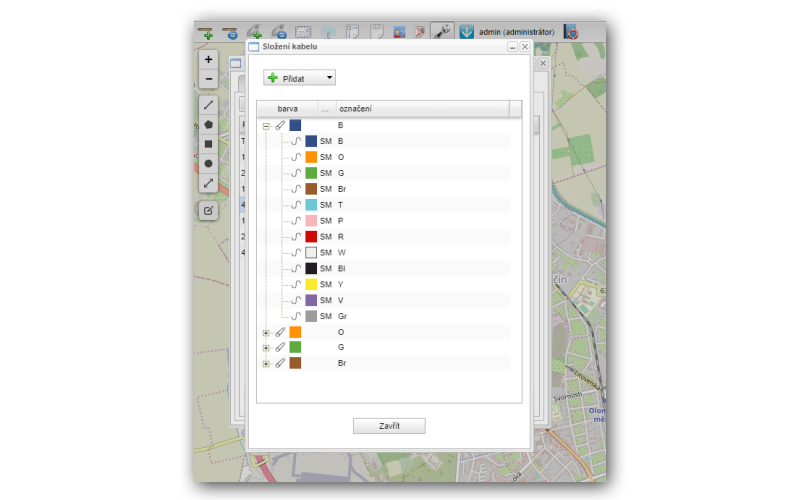
Task: Open the Přidat dropdown arrow
Action: click(x=329, y=77)
